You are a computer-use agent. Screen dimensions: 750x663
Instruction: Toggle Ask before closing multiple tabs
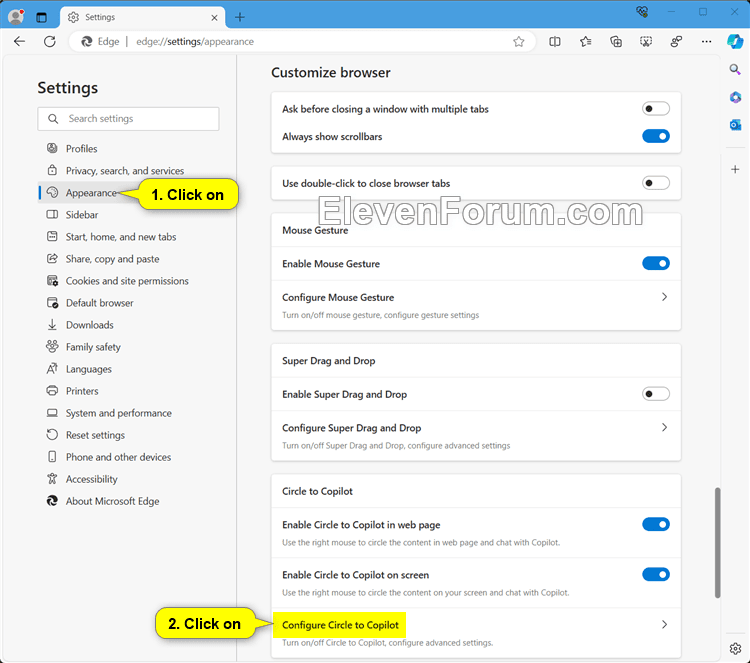click(x=655, y=109)
